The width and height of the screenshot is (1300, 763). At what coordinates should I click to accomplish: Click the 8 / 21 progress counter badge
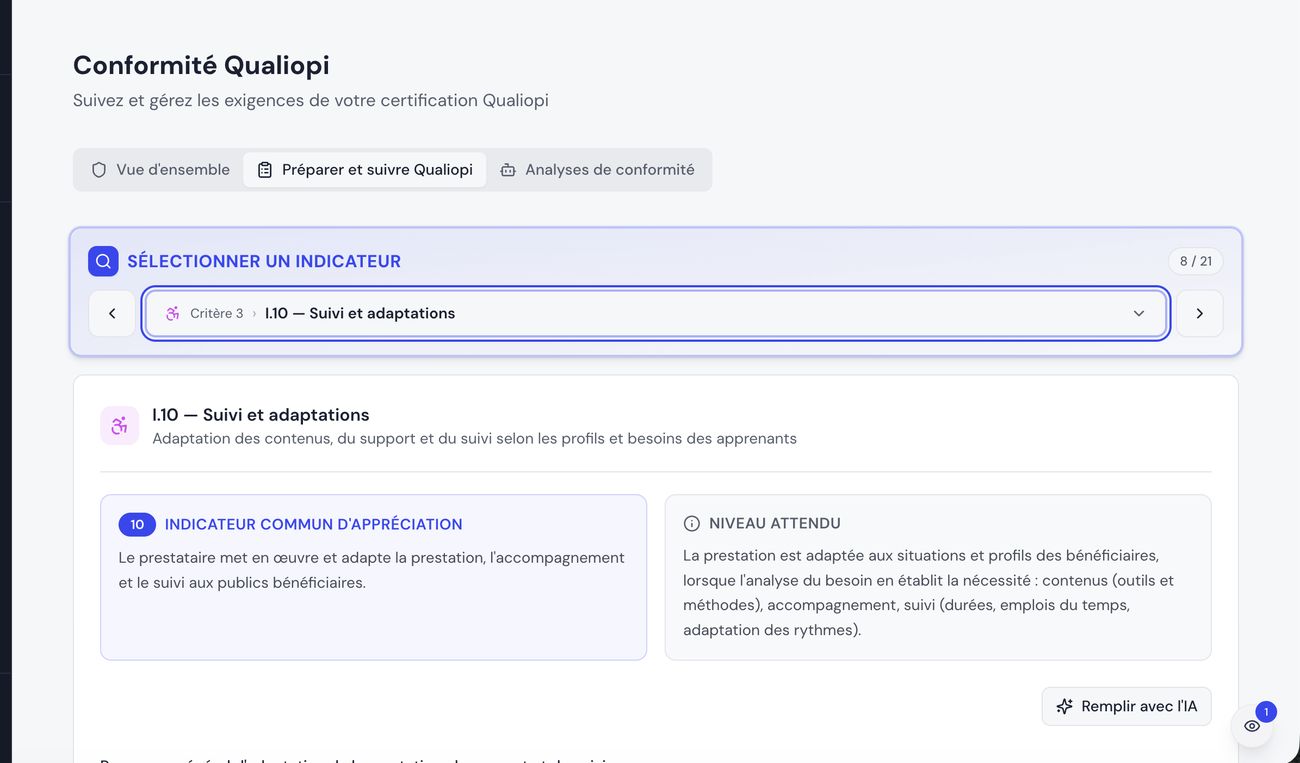click(1195, 261)
